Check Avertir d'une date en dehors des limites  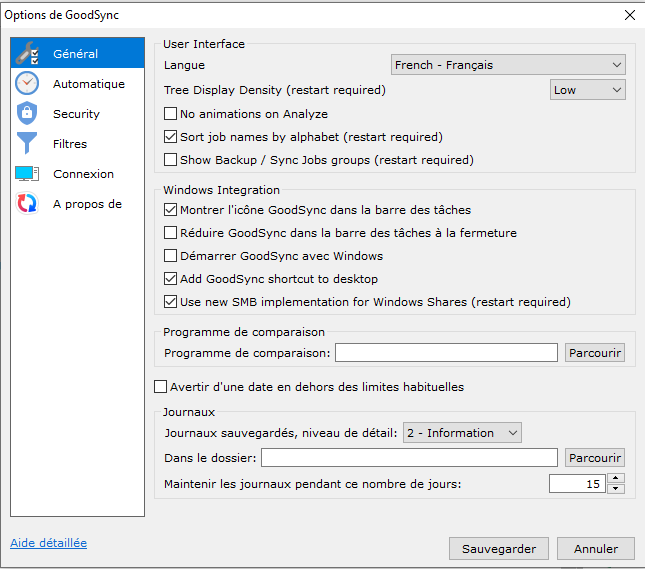160,387
